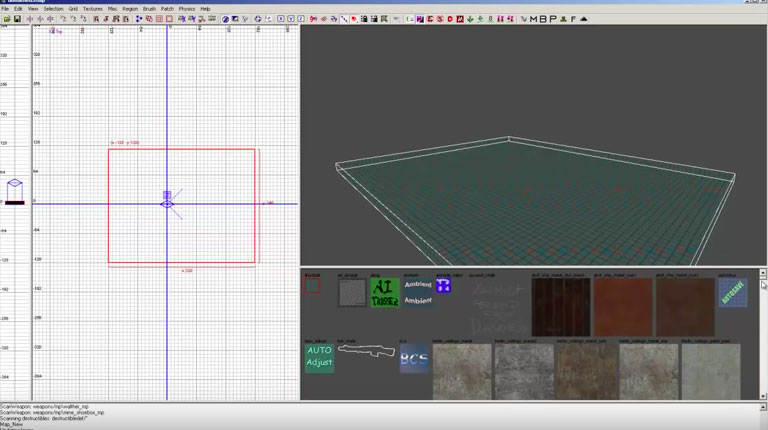Open the Brush menu
The image size is (768, 430).
(x=149, y=8)
